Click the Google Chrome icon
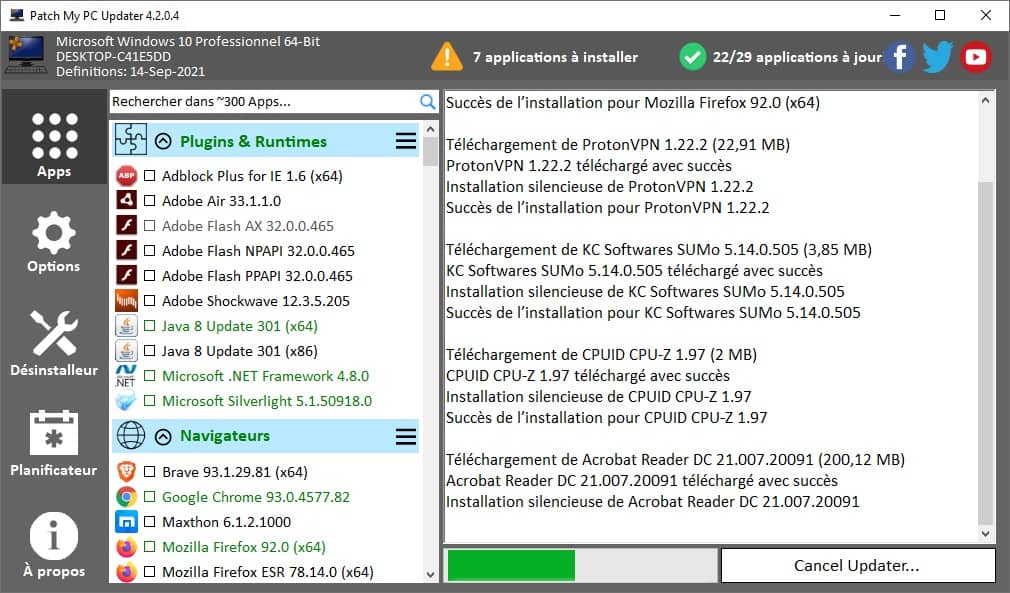 coord(126,497)
